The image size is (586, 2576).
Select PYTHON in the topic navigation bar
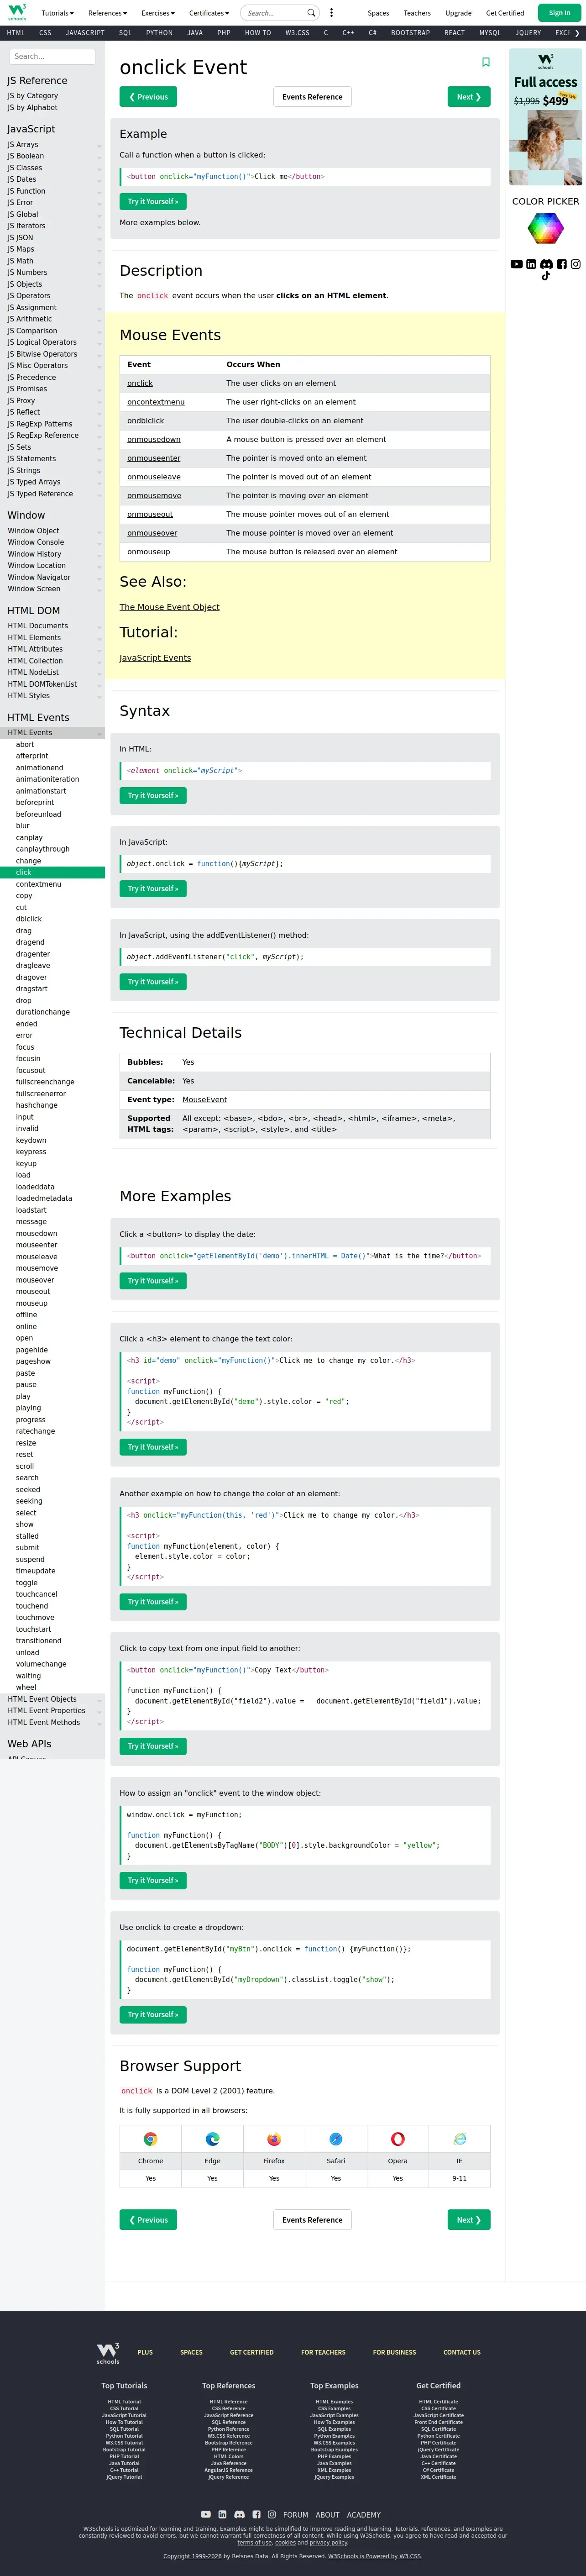coord(159,33)
